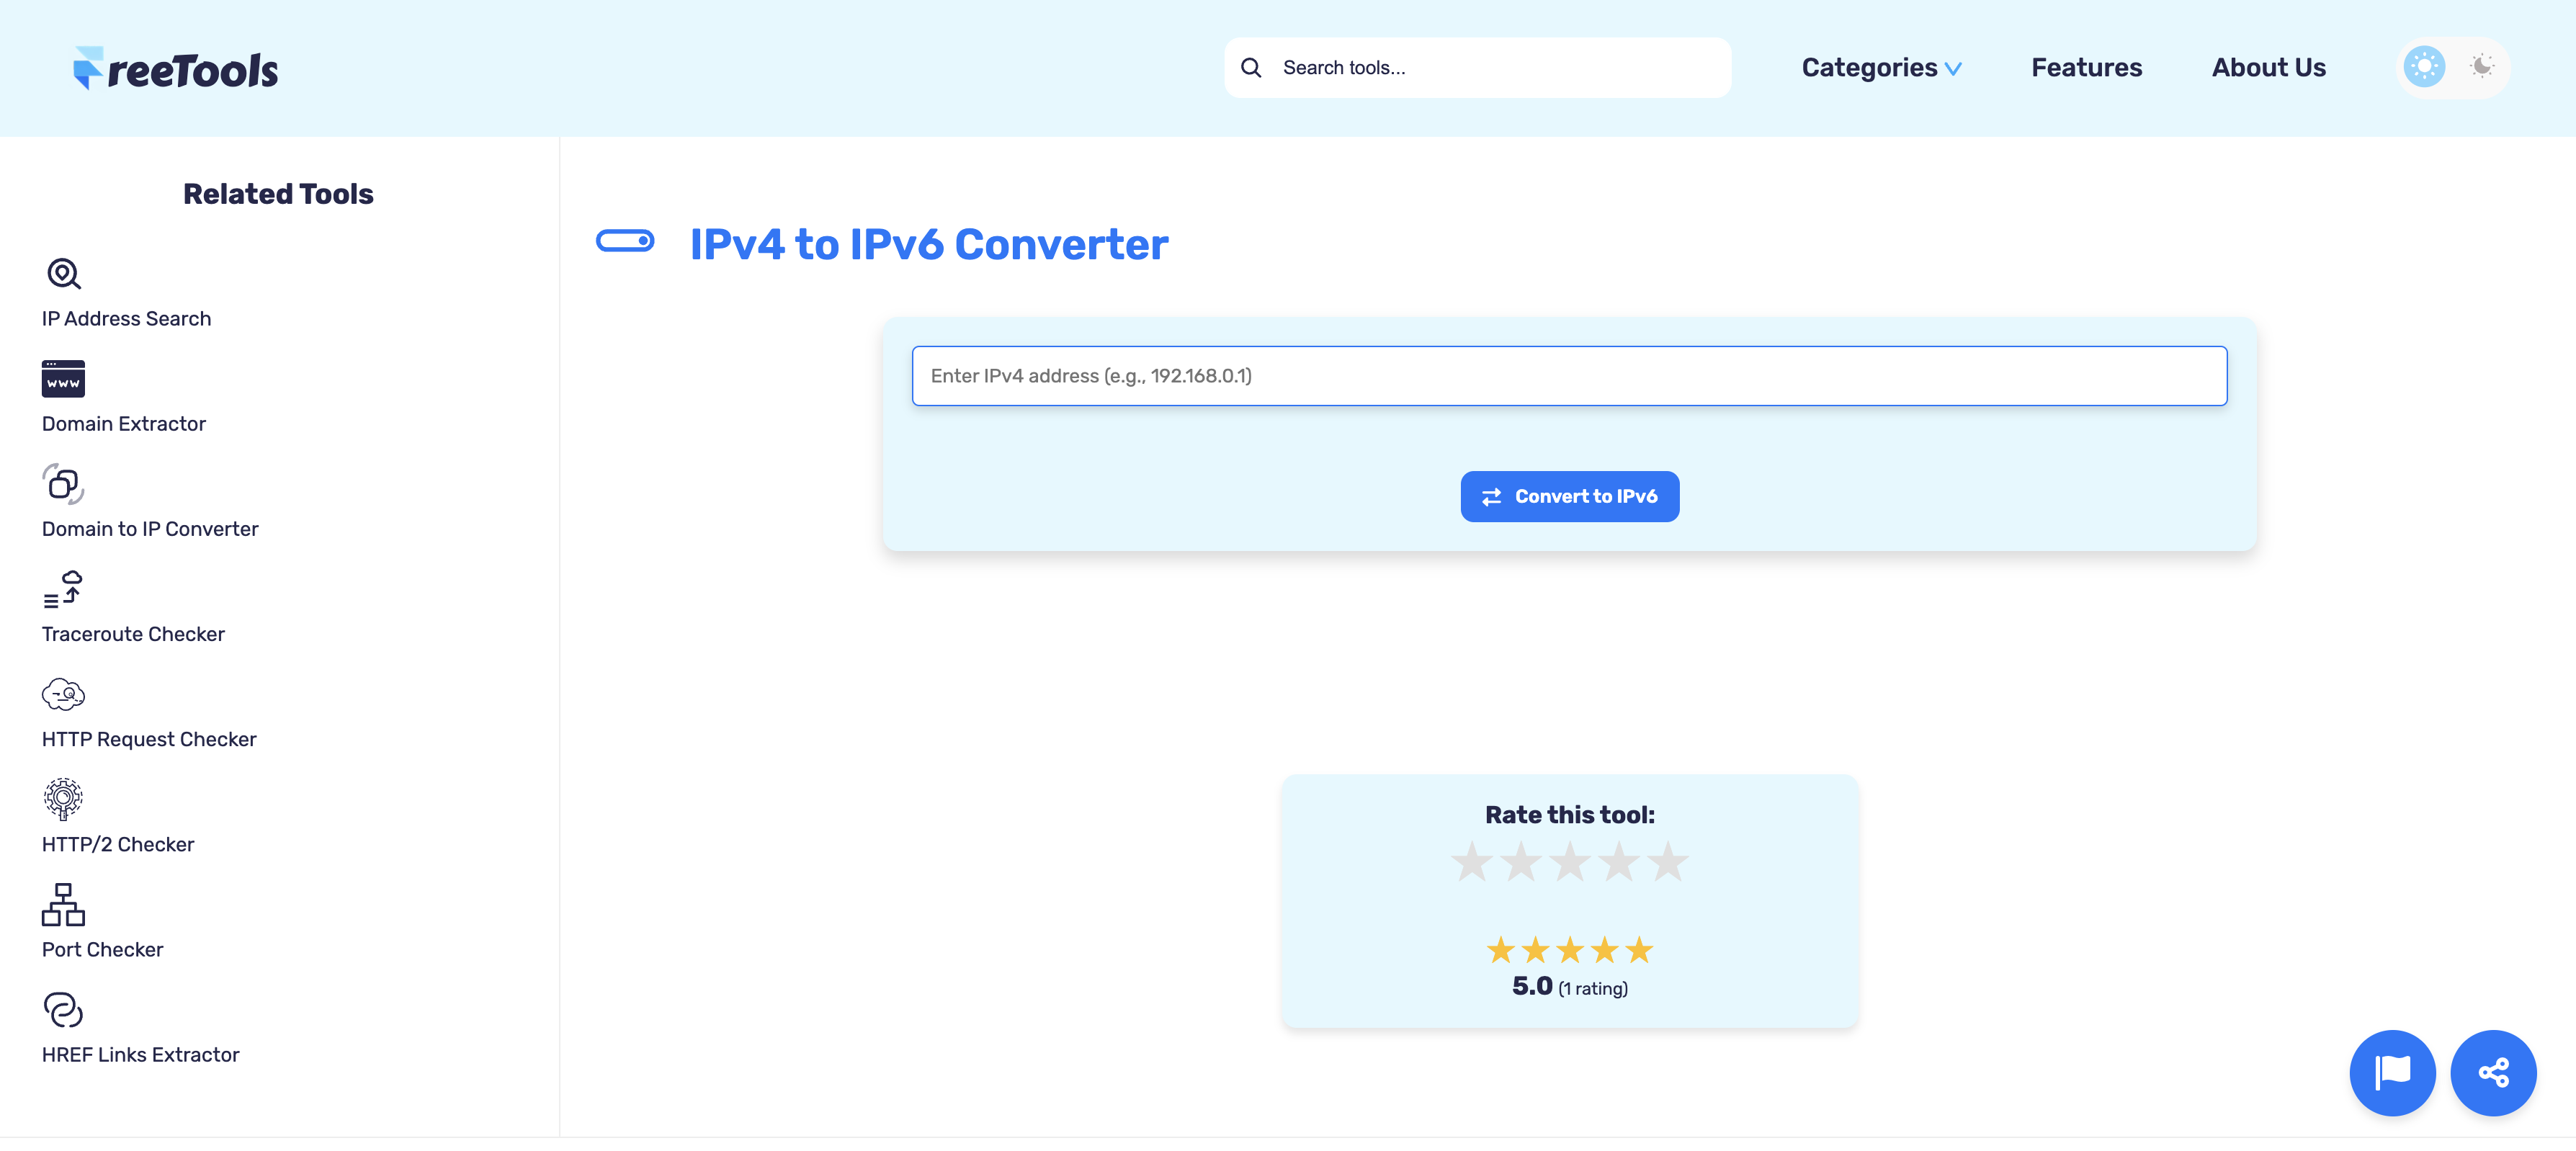Click the IPv4 to IPv6 Converter title icon

[x=625, y=241]
